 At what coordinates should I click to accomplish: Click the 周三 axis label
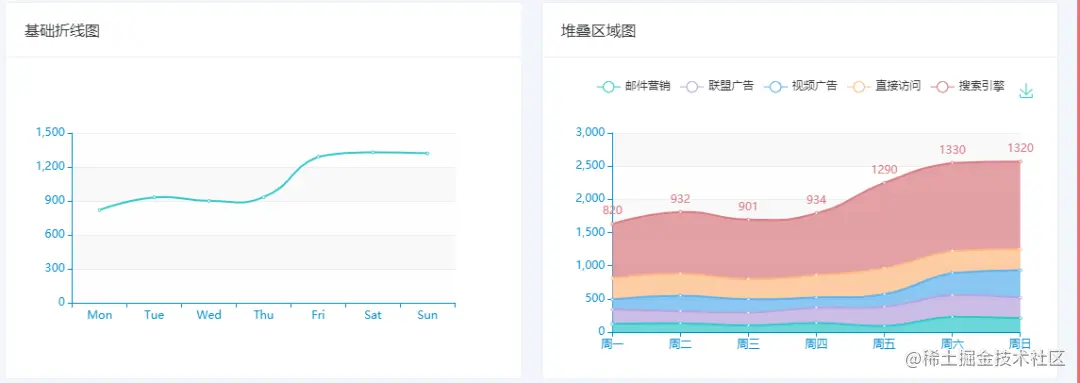click(748, 343)
